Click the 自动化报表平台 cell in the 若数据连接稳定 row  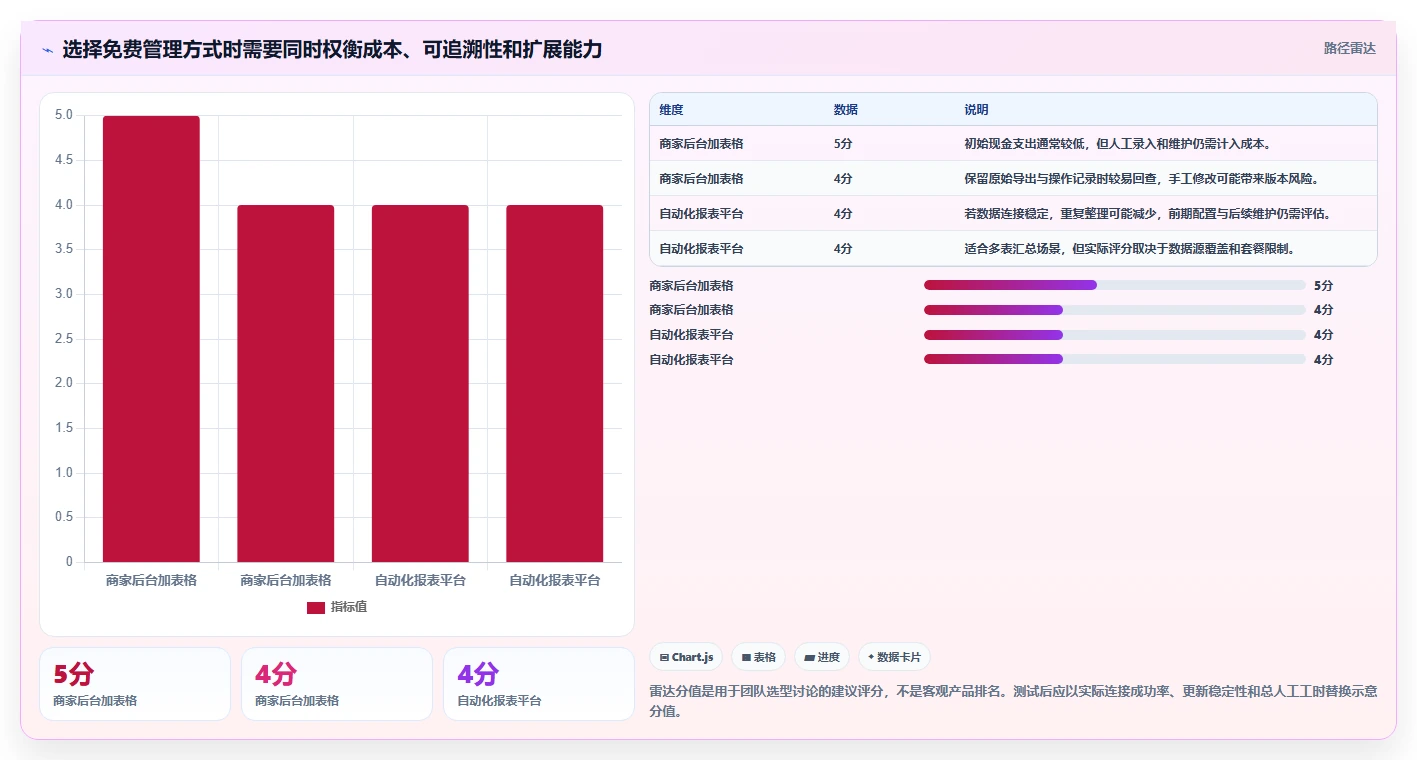[x=701, y=214]
